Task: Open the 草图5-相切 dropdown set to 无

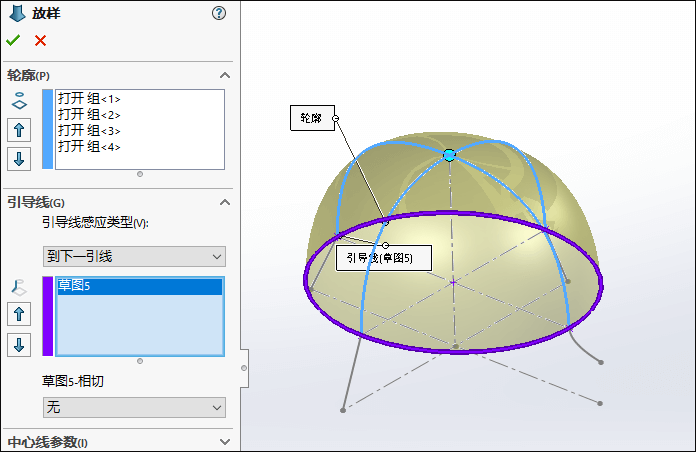Action: click(134, 407)
